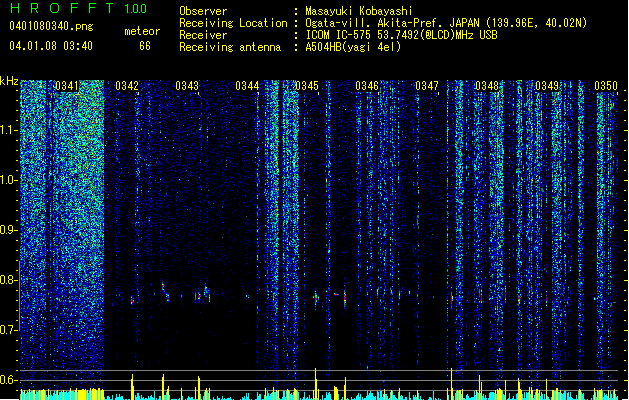The width and height of the screenshot is (629, 400).
Task: Click the 1.1 kHz axis tick label
Action: [x=9, y=130]
